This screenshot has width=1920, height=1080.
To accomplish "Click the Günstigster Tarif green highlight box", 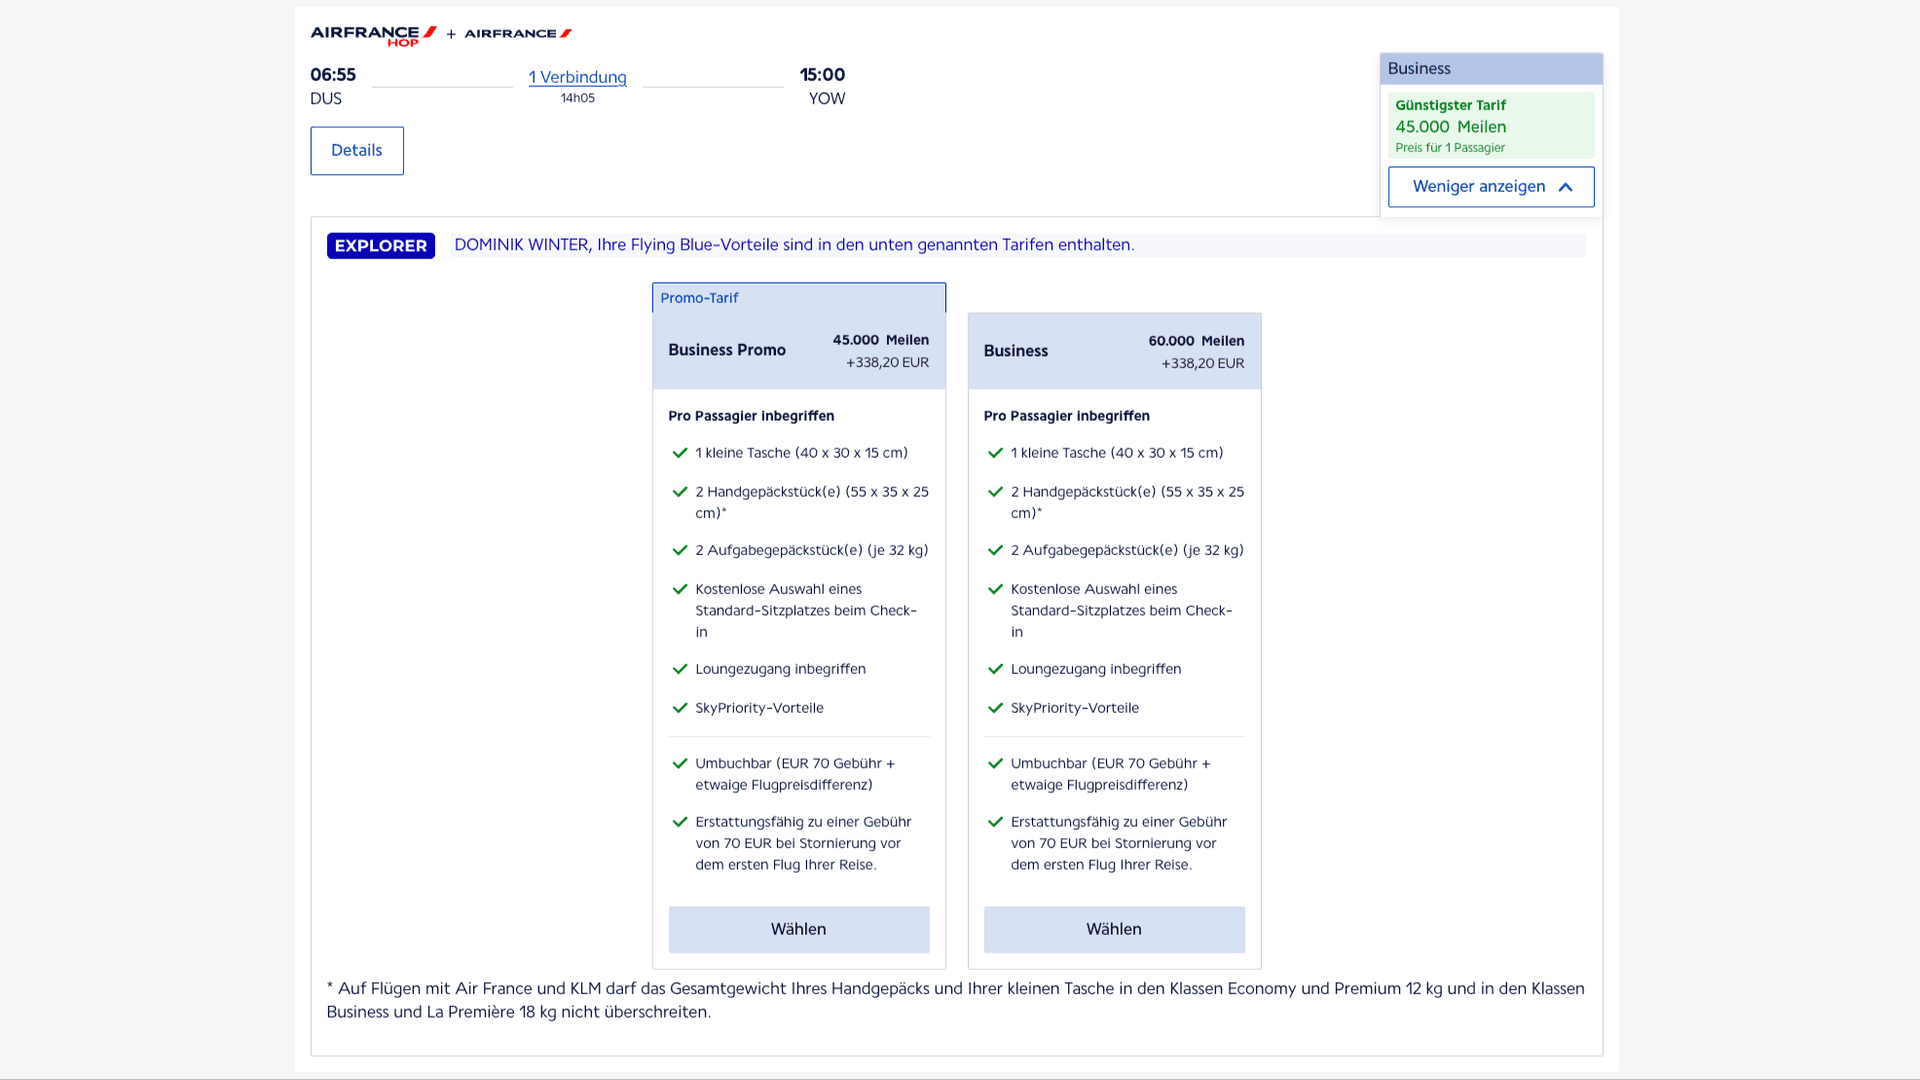I will pyautogui.click(x=1491, y=125).
